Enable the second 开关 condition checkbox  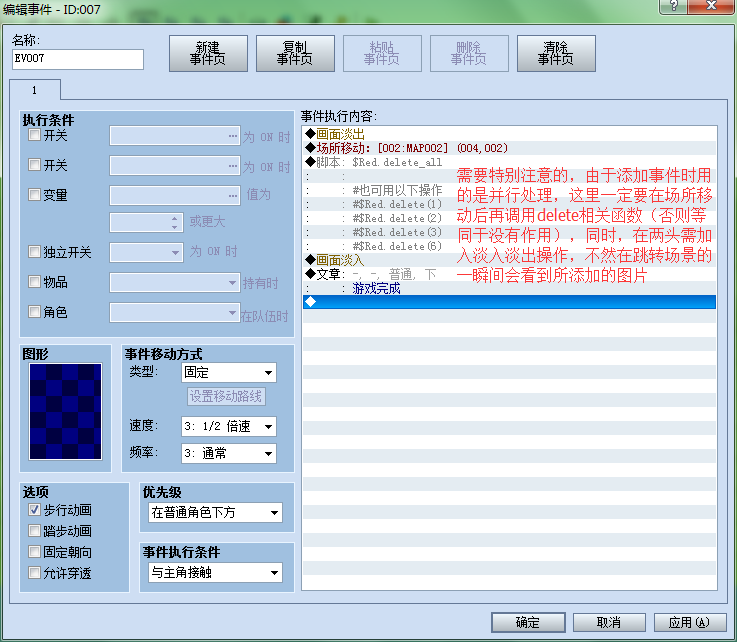point(34,165)
